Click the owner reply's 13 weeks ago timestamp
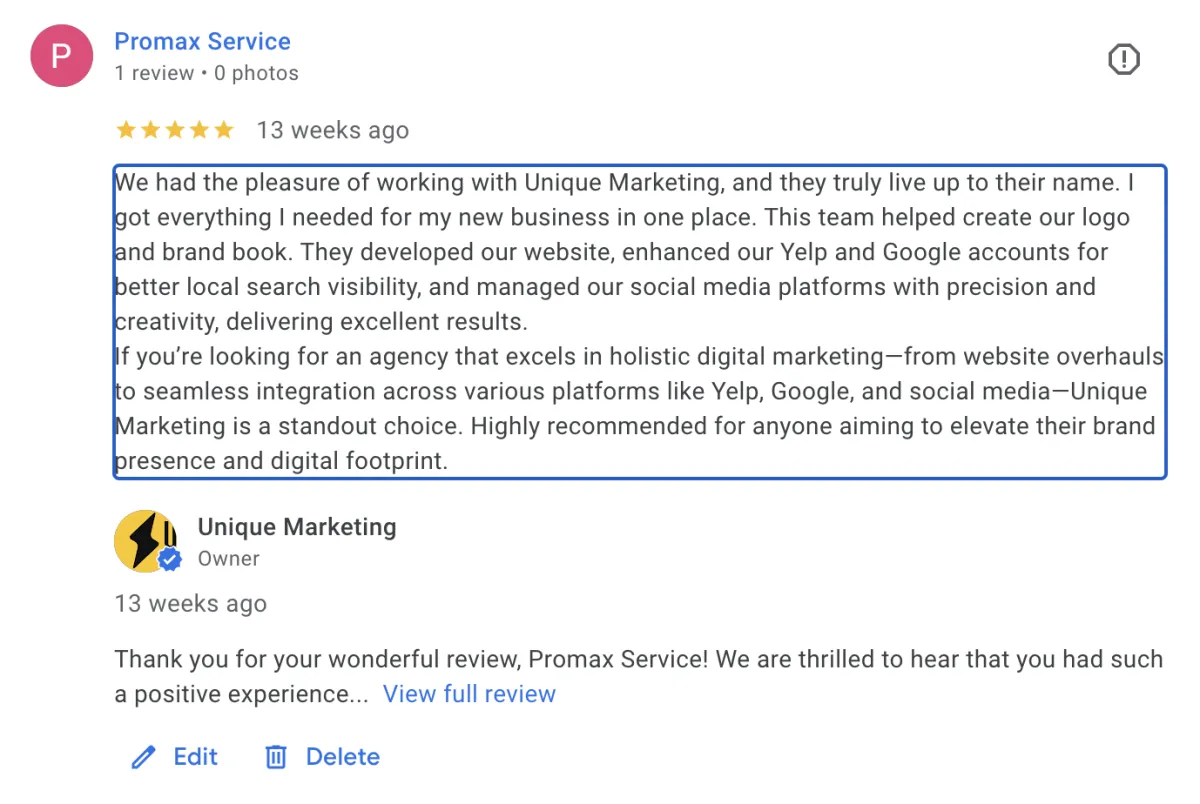The height and width of the screenshot is (804, 1200). (190, 604)
